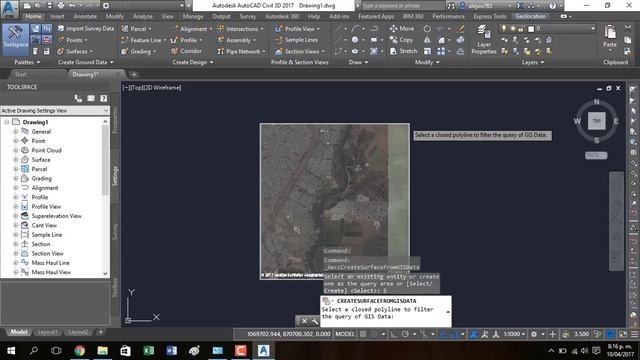Viewport: 640px width, 360px height.
Task: Select the Copy tool
Action: click(x=401, y=40)
